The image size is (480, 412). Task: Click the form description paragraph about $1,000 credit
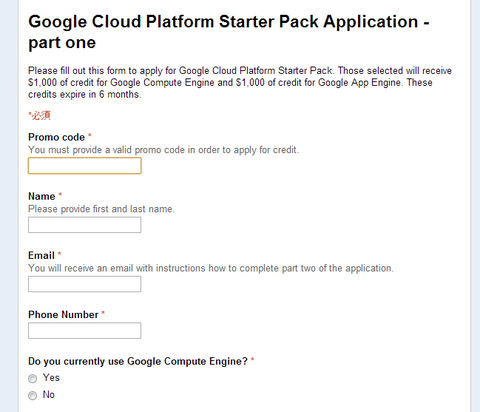[x=240, y=83]
